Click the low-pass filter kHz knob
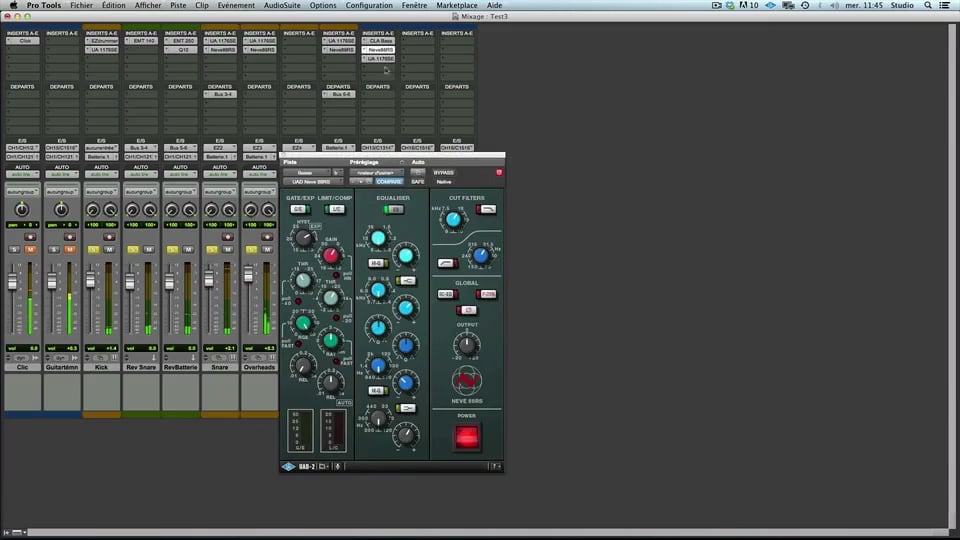Image resolution: width=960 pixels, height=540 pixels. 453,220
